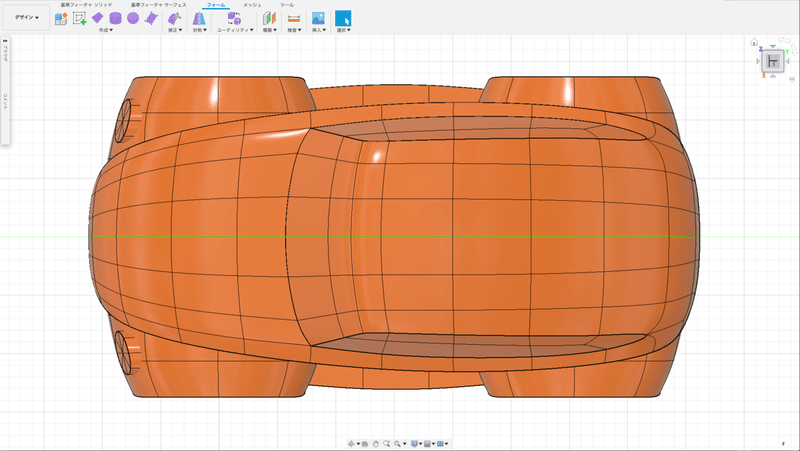Open the display settings dropdown in navigation bar

tap(416, 443)
